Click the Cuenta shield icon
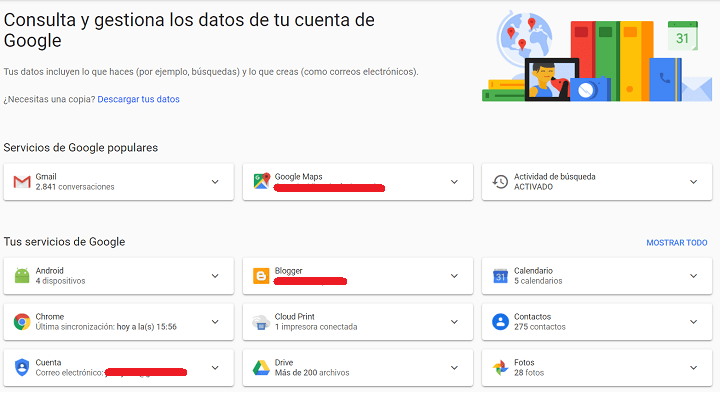720x394 pixels. [22, 367]
